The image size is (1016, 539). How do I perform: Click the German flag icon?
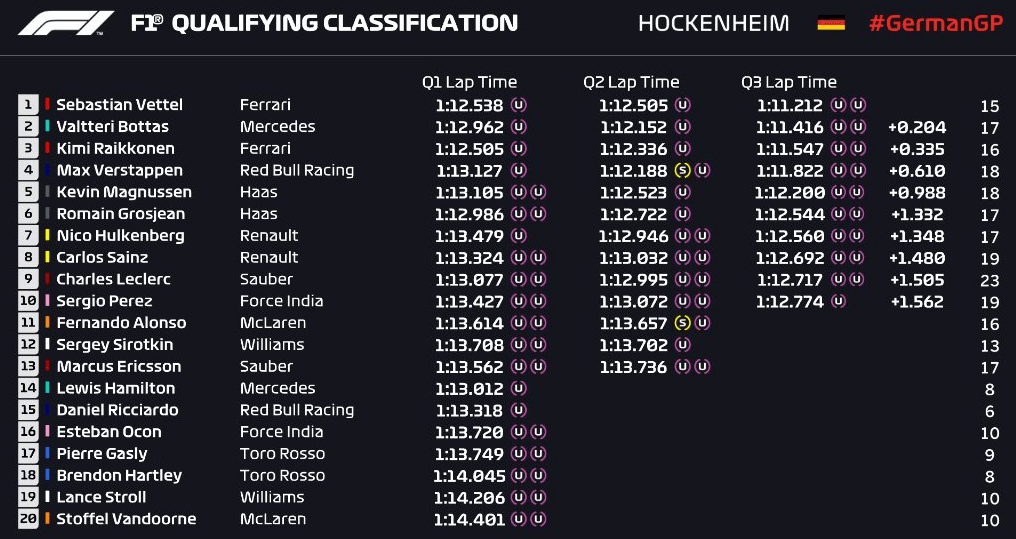[x=831, y=23]
